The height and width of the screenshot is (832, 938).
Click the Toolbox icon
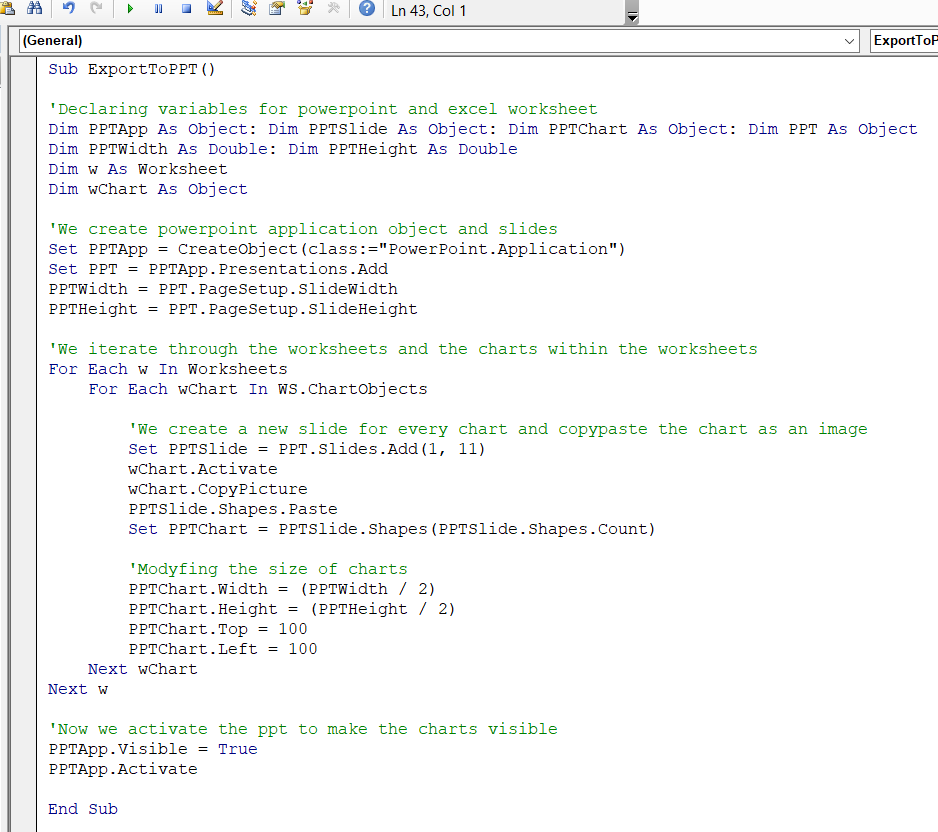point(333,9)
